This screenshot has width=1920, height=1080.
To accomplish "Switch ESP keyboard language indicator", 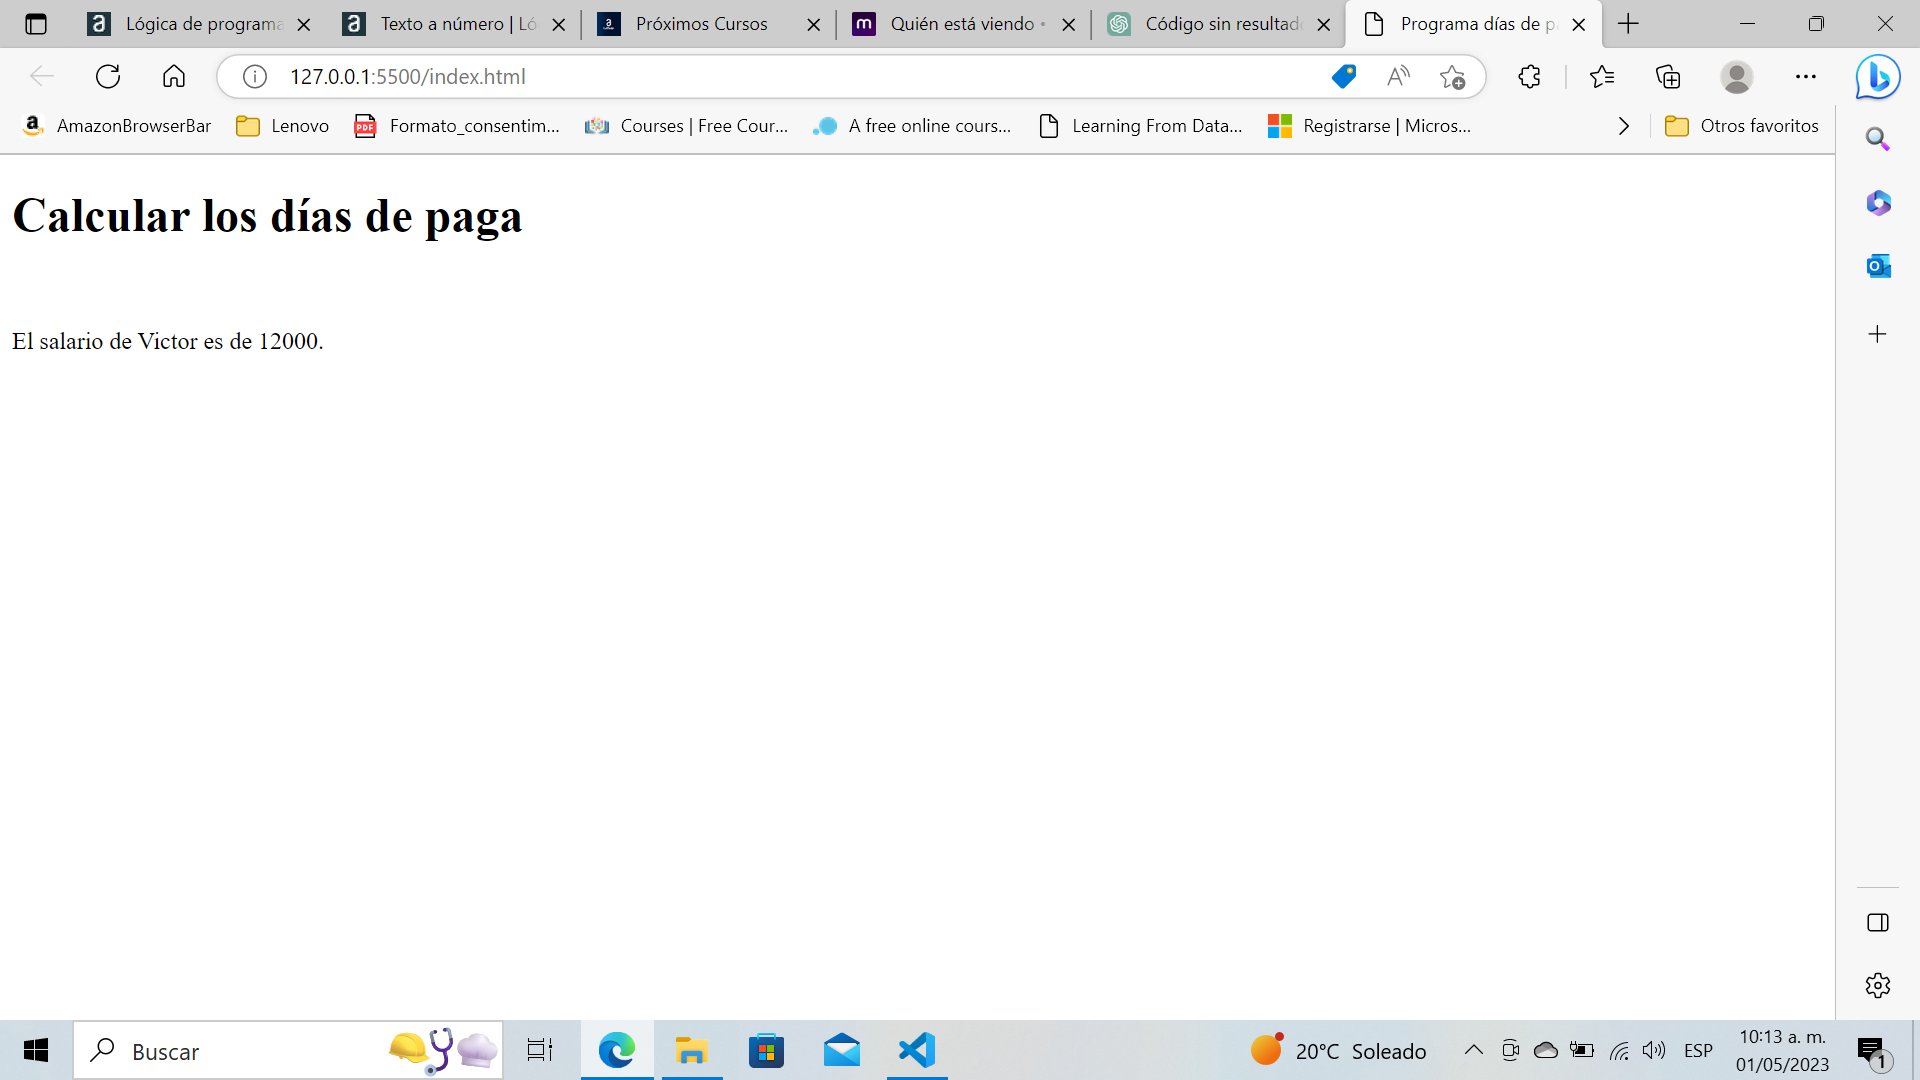I will tap(1698, 1050).
